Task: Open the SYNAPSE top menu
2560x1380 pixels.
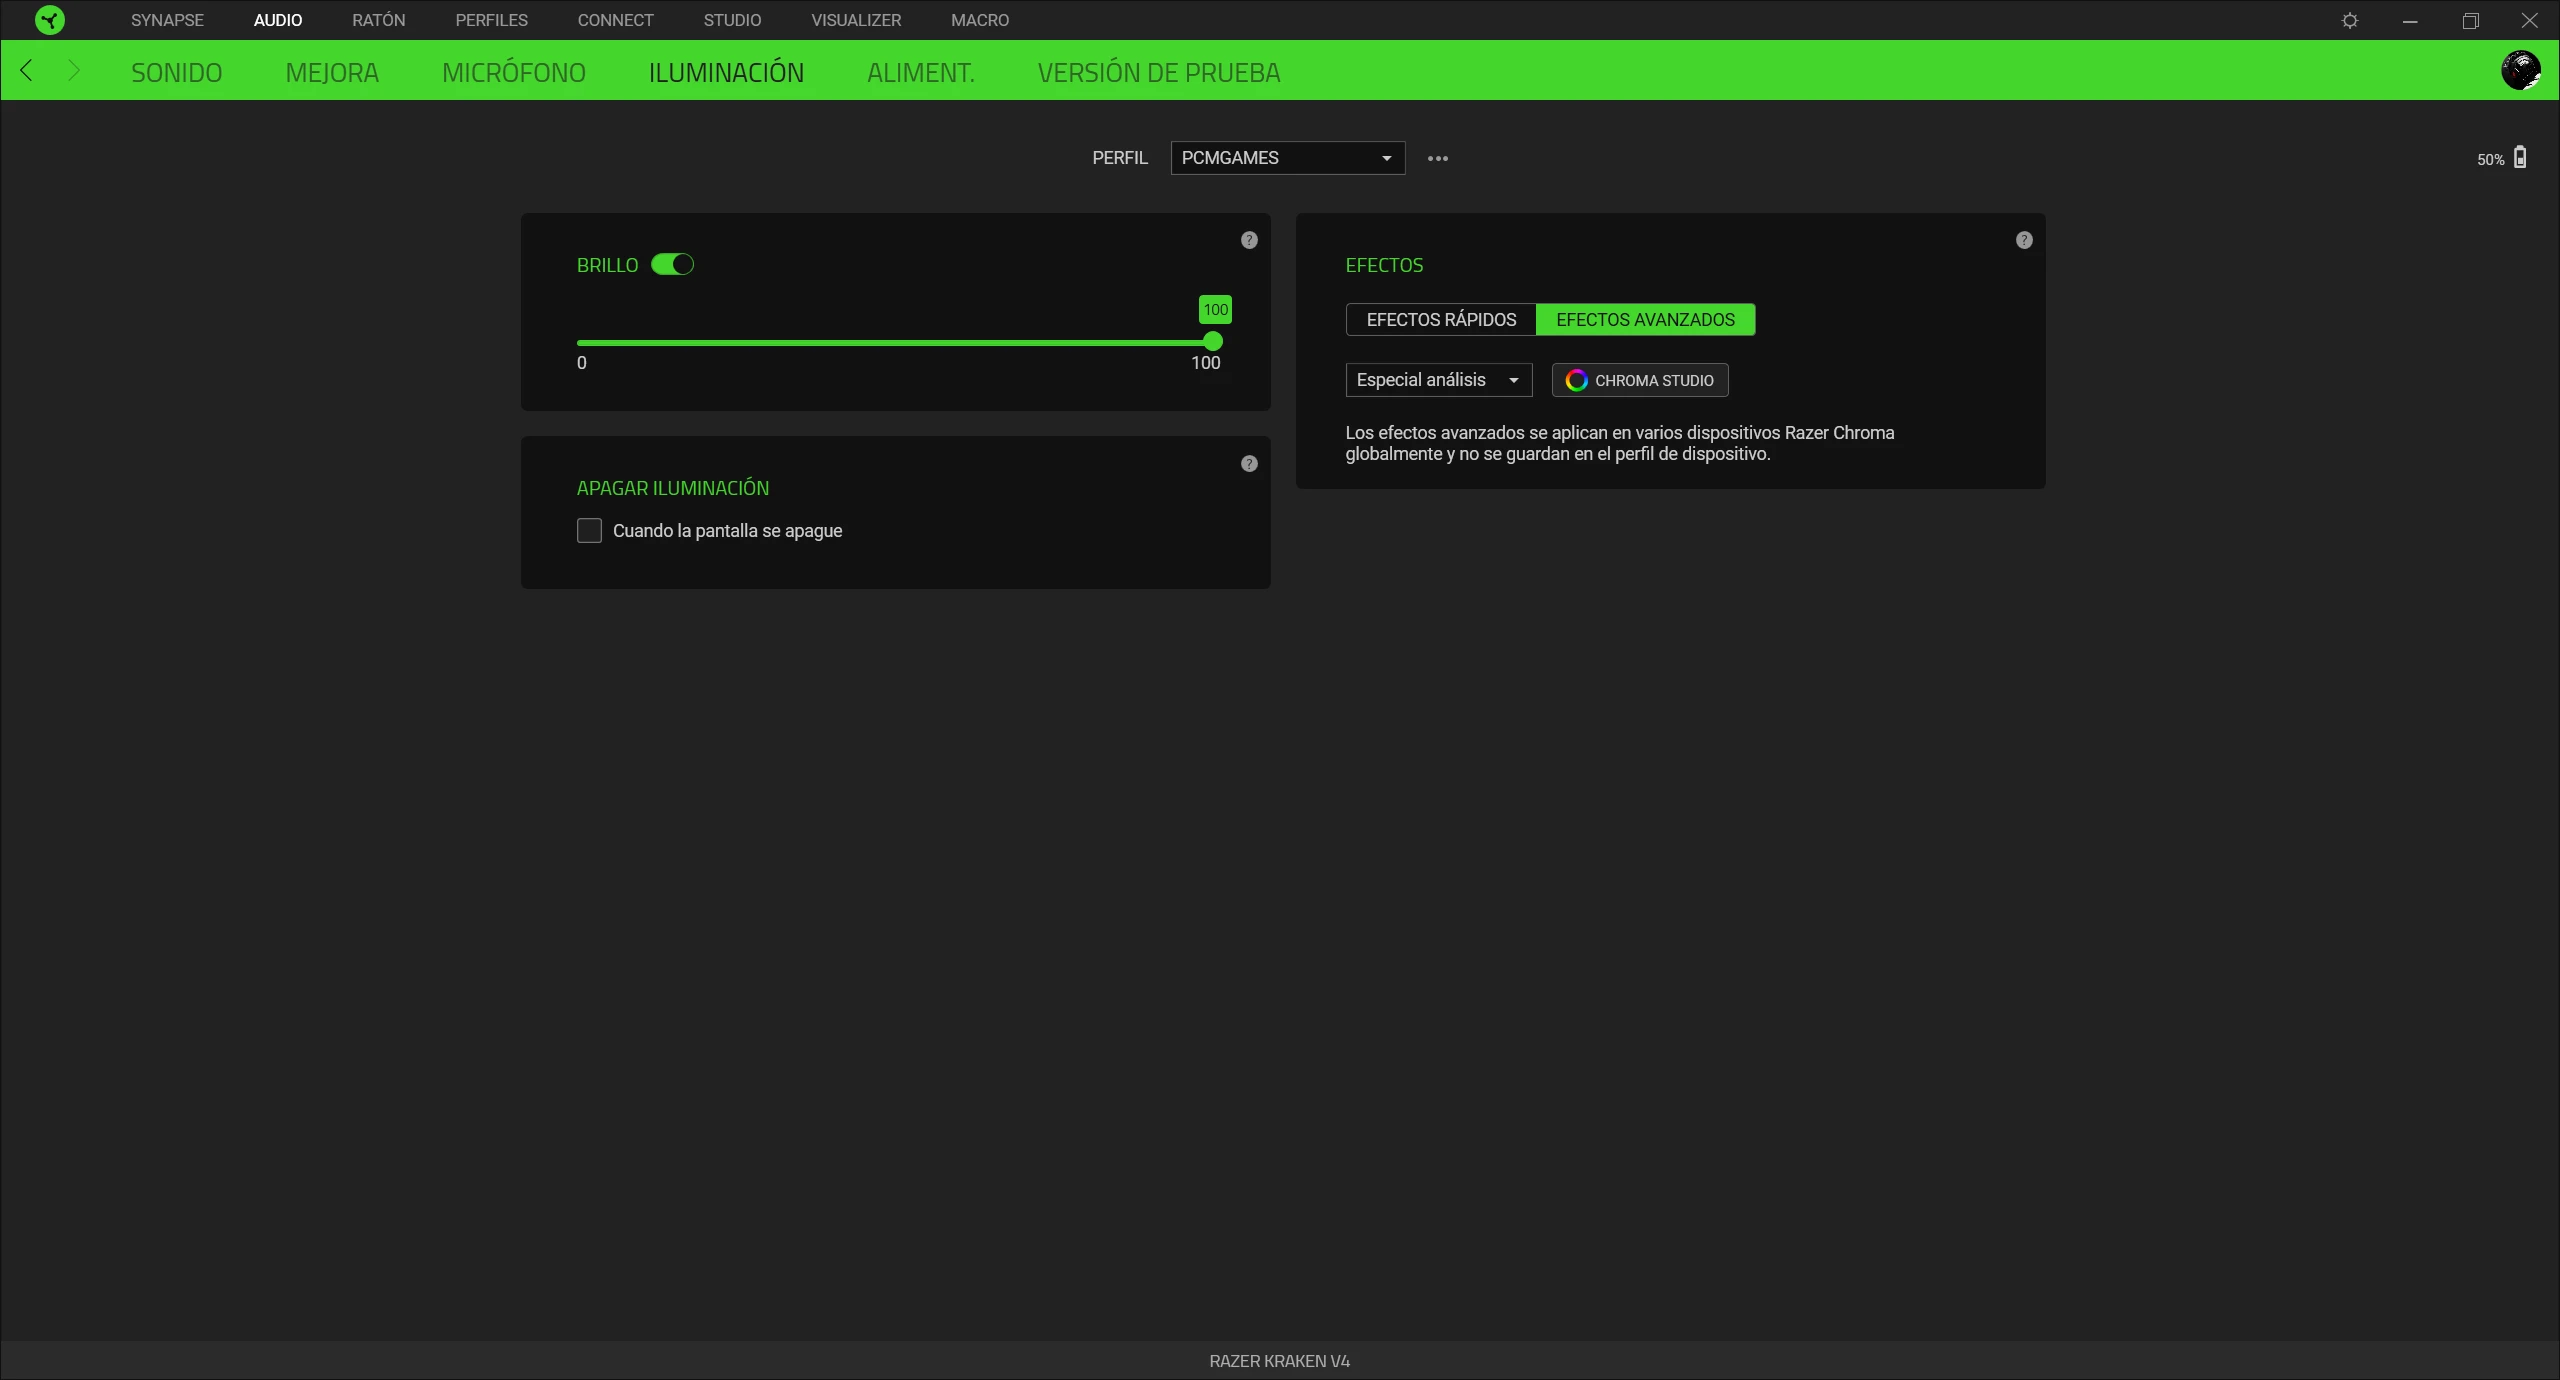Action: click(x=167, y=20)
